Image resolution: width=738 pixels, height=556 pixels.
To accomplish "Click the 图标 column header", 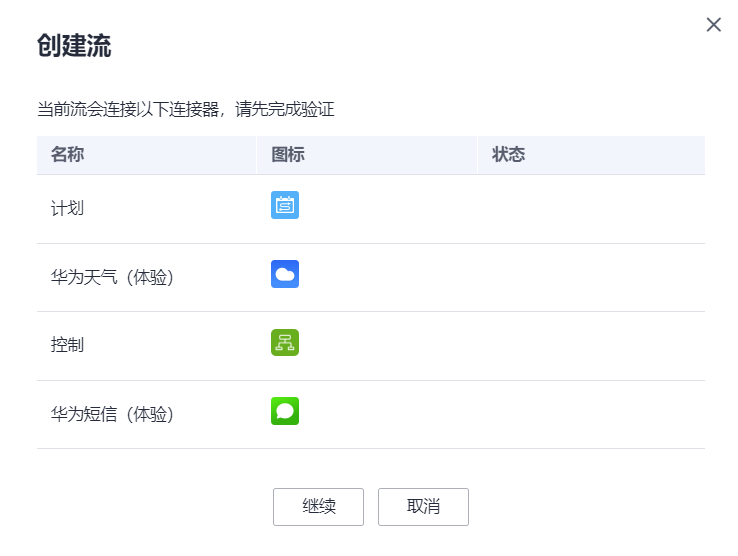I will click(288, 155).
